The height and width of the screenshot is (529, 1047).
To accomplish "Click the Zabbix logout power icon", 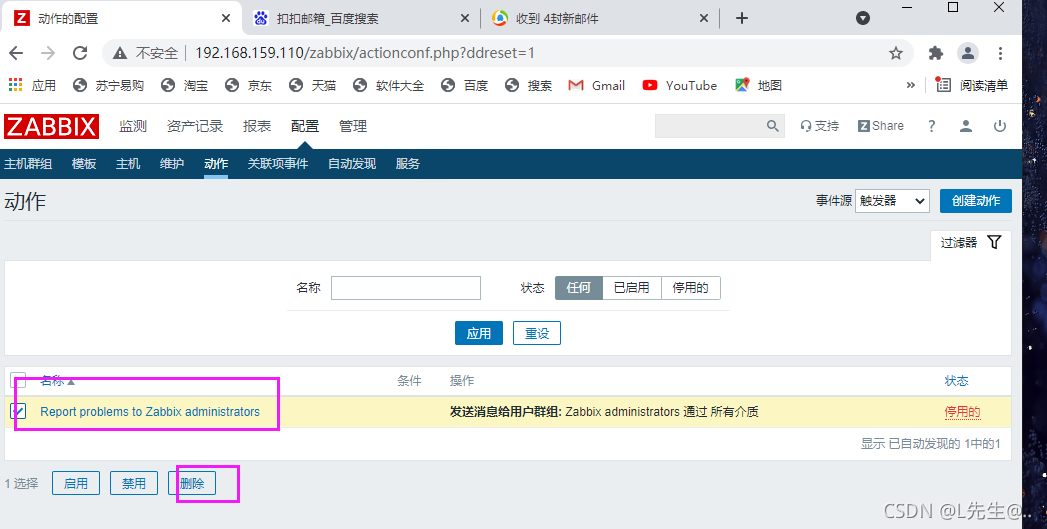I will [x=1000, y=126].
